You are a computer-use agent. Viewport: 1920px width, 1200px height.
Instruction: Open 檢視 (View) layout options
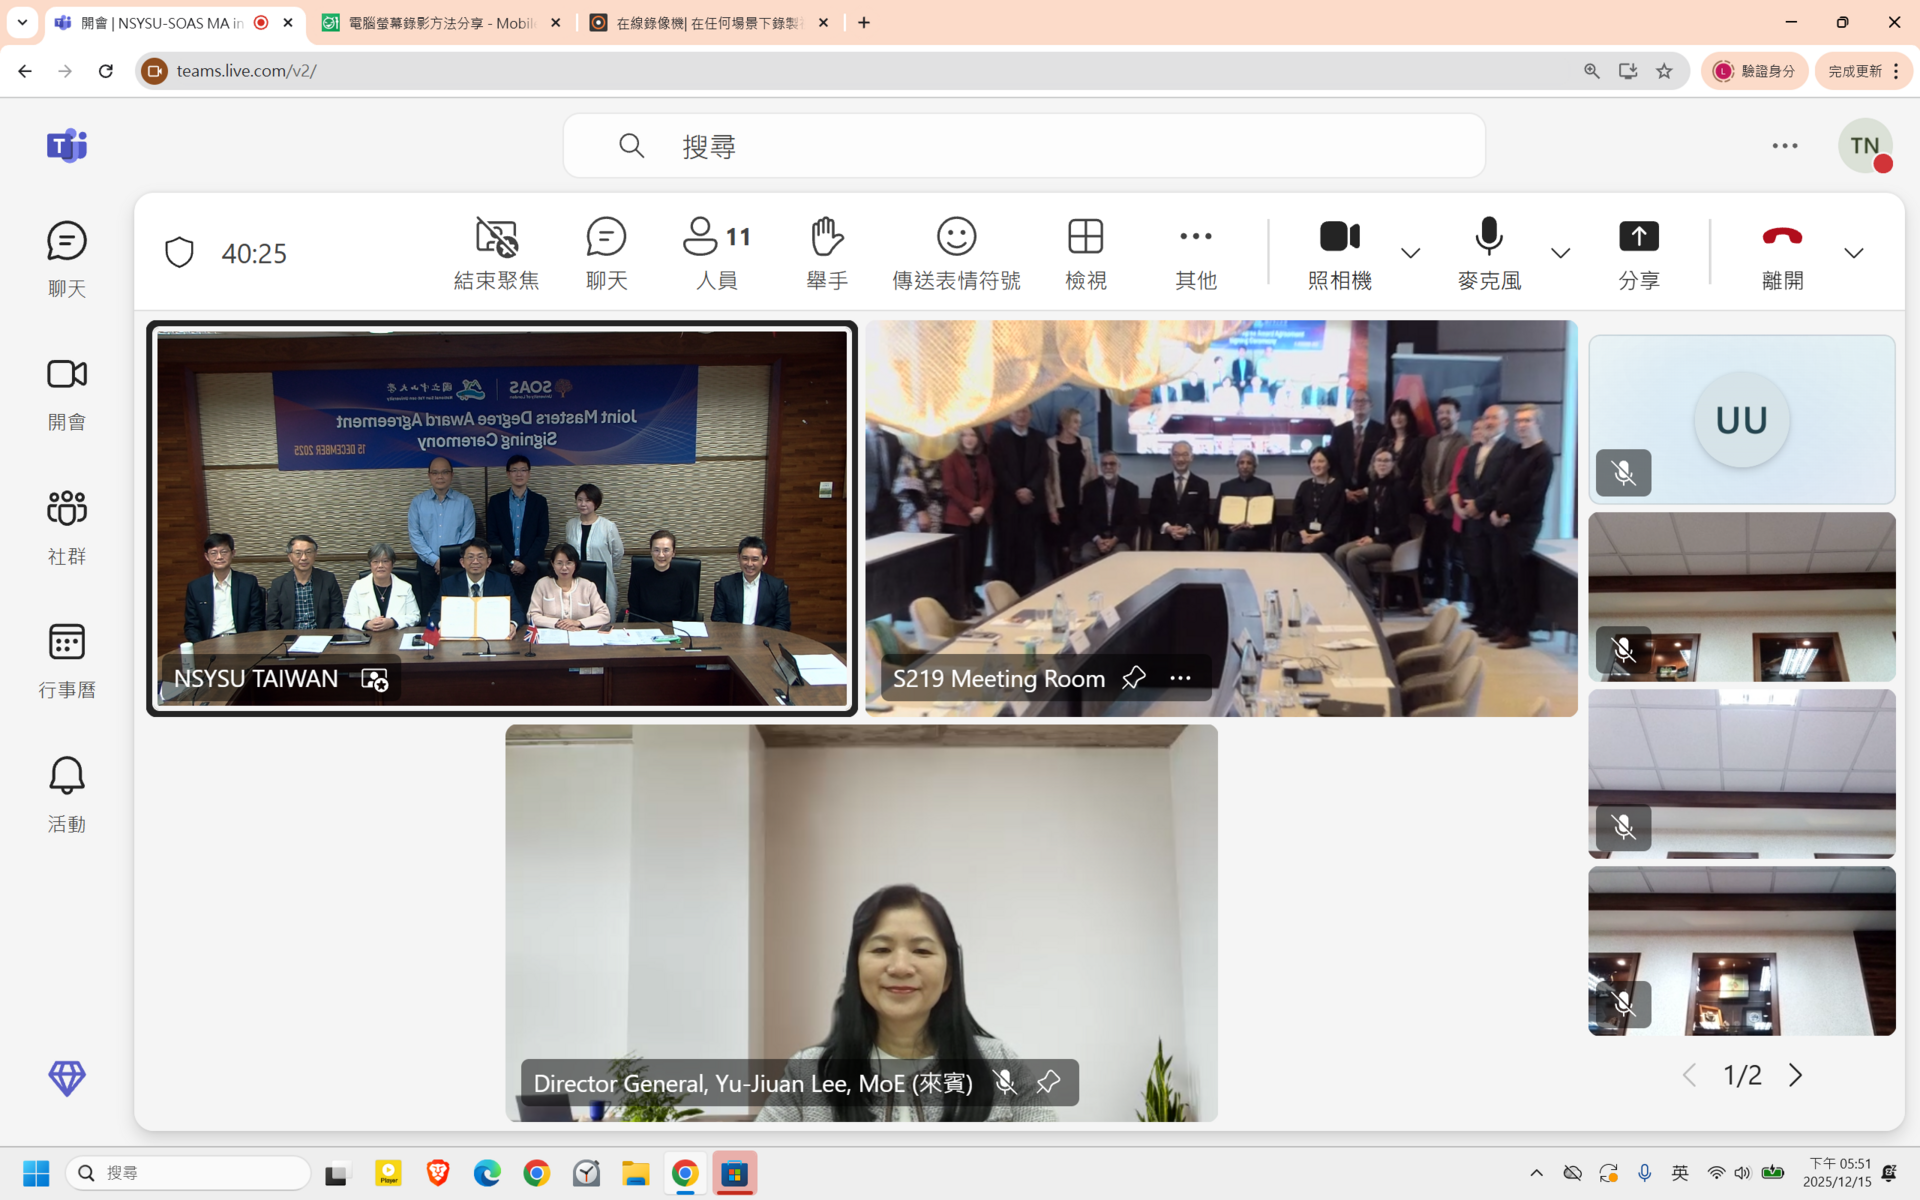click(x=1085, y=252)
